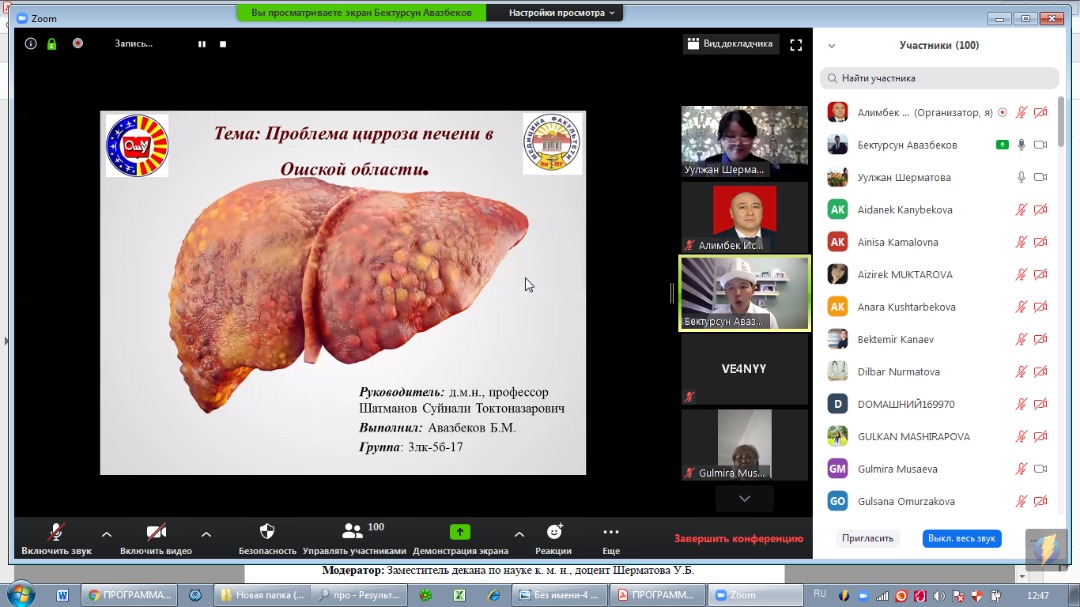This screenshot has height=607, width=1080.
Task: Toggle Aizirek MUKTAROVA's microphone icon
Action: 1021,274
